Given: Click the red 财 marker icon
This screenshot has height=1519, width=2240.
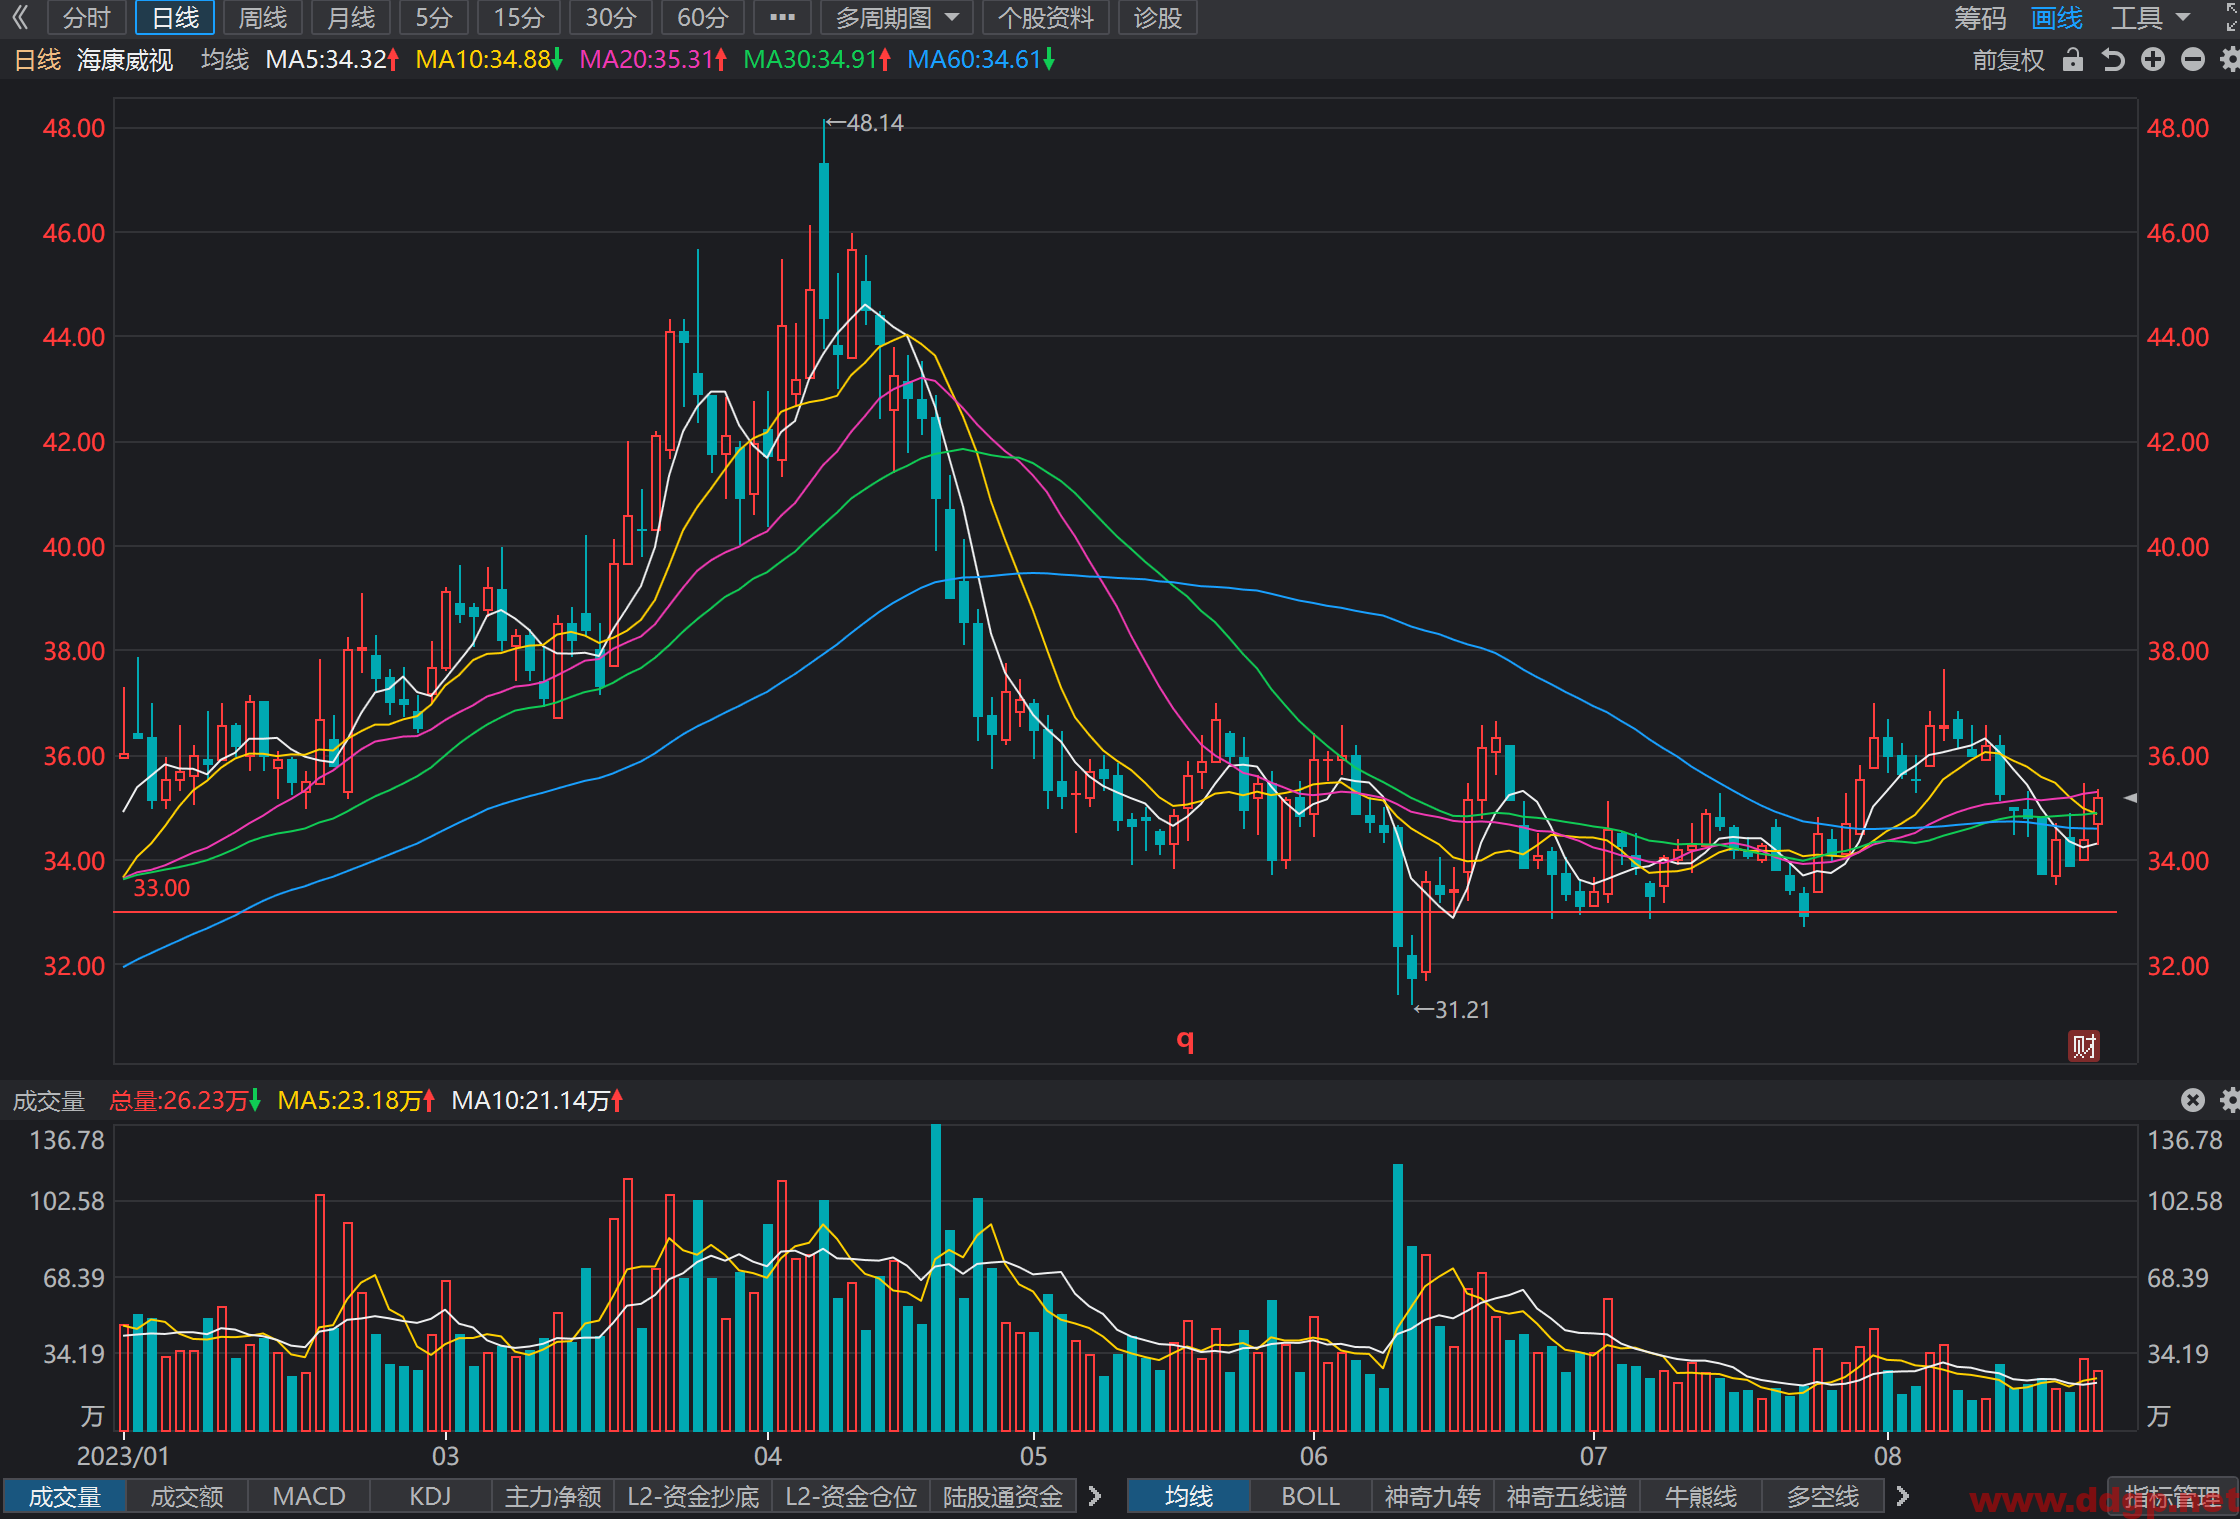Looking at the screenshot, I should point(2083,1046).
